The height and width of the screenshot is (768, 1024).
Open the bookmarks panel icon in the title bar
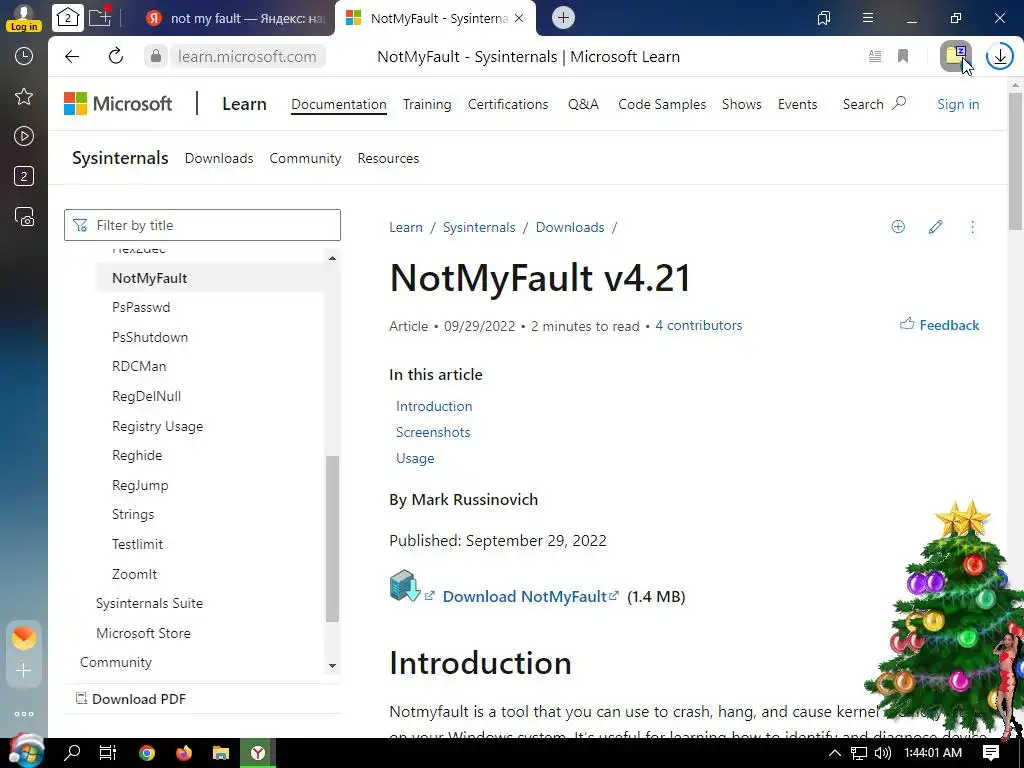[x=824, y=18]
